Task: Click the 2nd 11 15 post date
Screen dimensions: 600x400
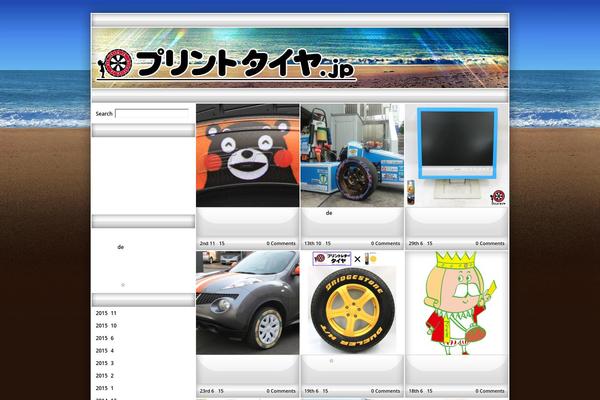Action: pyautogui.click(x=212, y=243)
